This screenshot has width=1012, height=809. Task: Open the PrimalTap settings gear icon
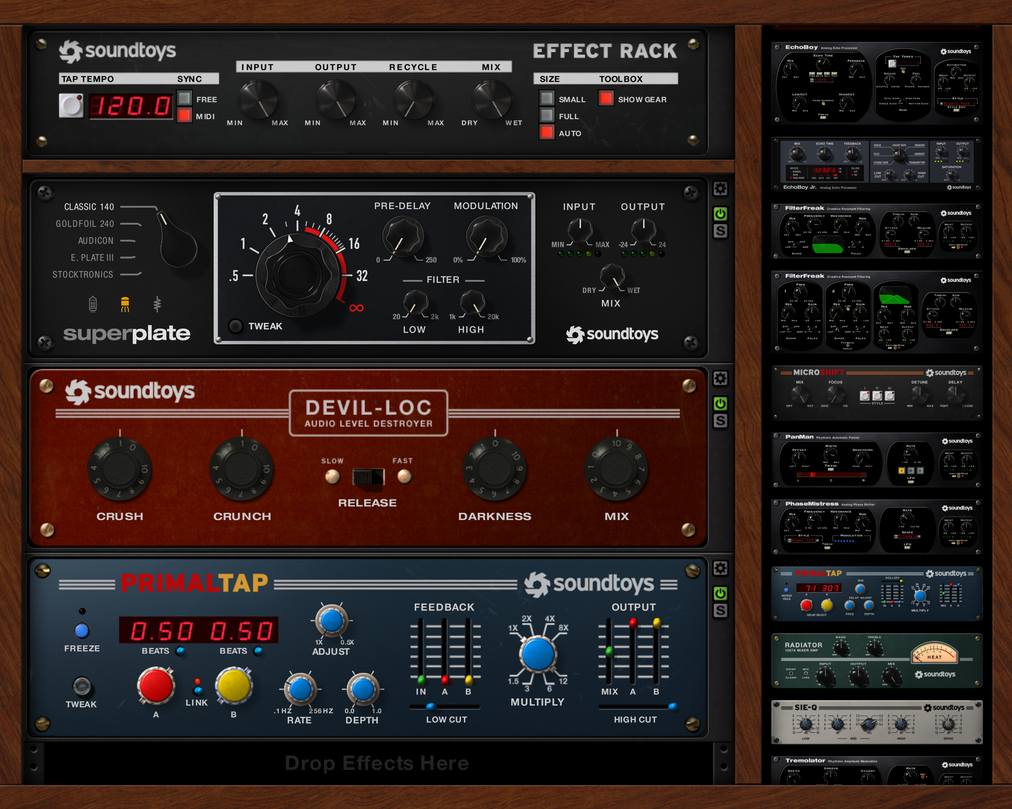click(720, 568)
